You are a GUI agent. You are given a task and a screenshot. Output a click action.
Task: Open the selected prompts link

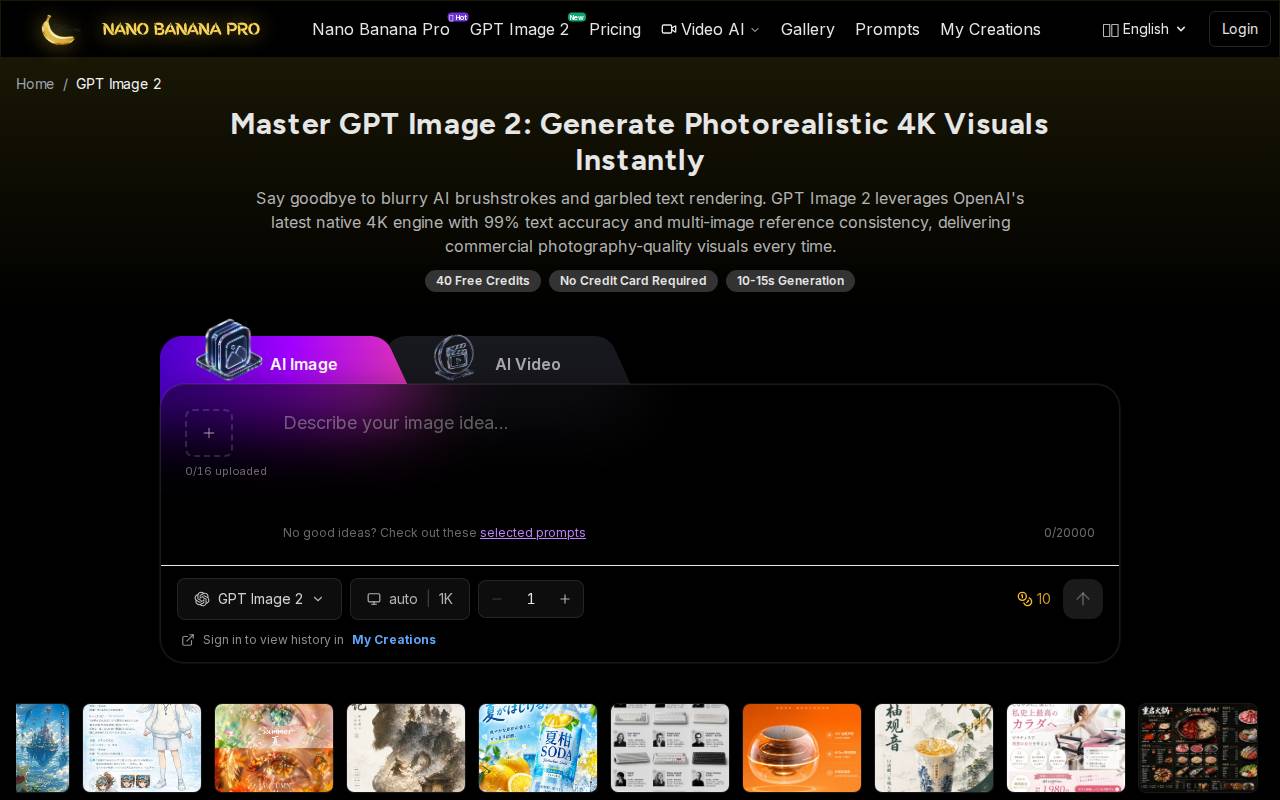point(533,533)
